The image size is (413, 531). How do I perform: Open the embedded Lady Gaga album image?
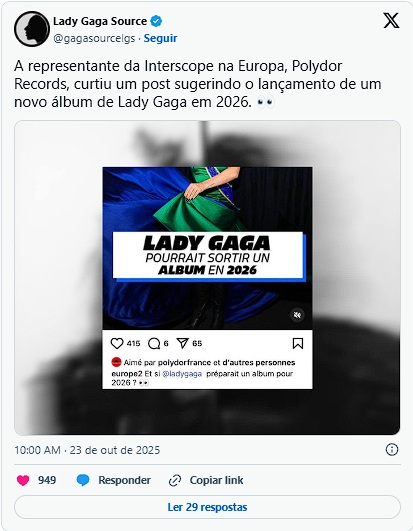[x=207, y=277]
